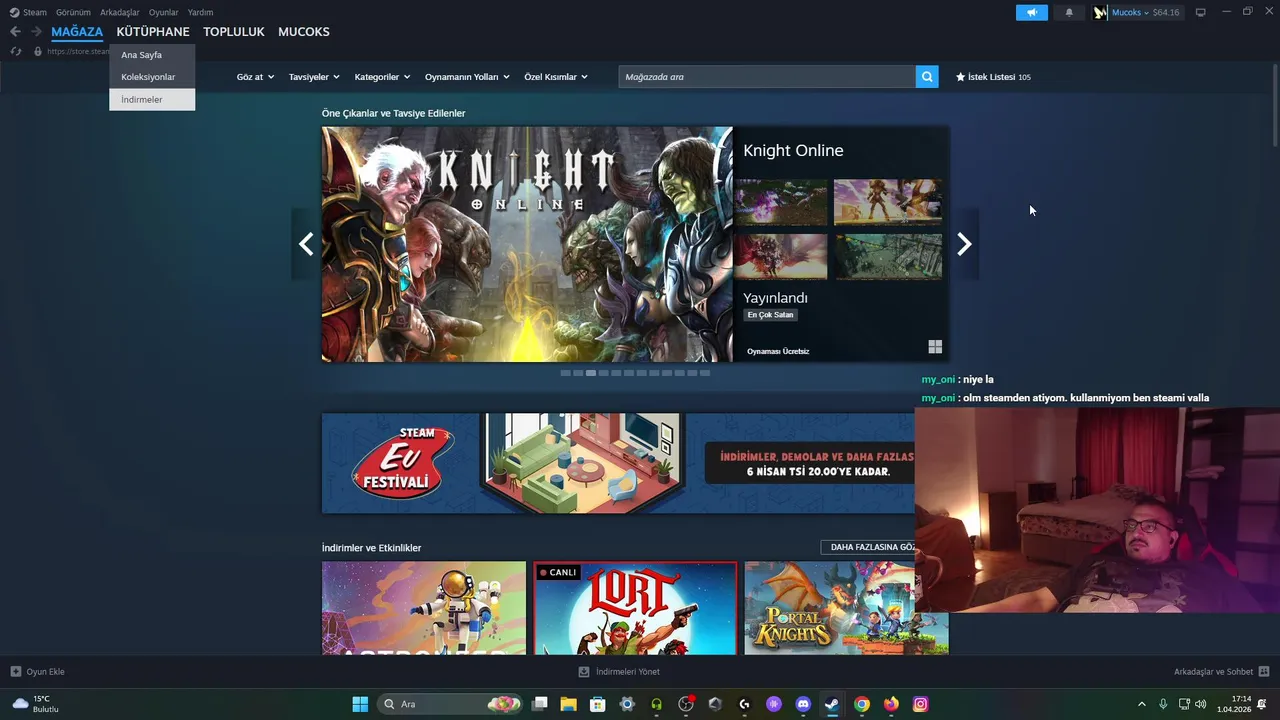Open the Yardım menu
Screen dimensions: 1280x720
pos(200,12)
